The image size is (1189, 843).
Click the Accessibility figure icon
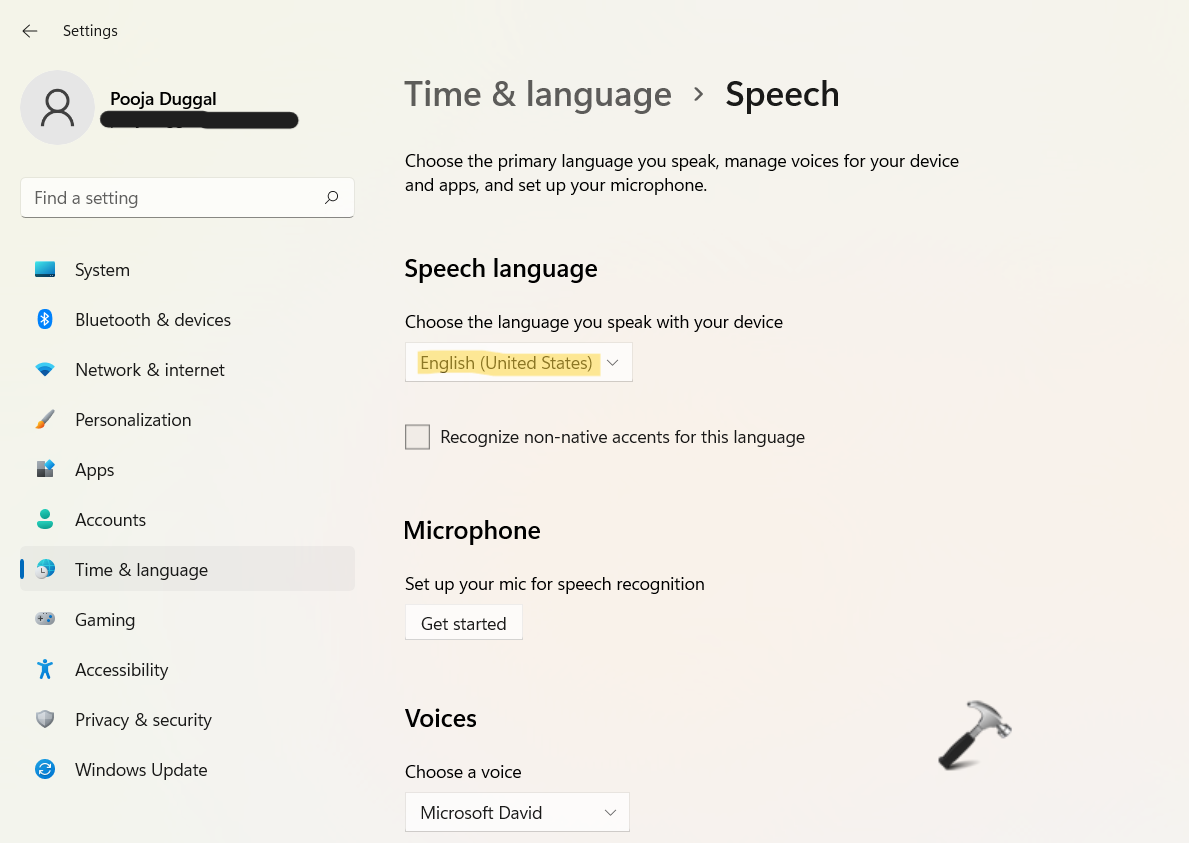click(45, 669)
